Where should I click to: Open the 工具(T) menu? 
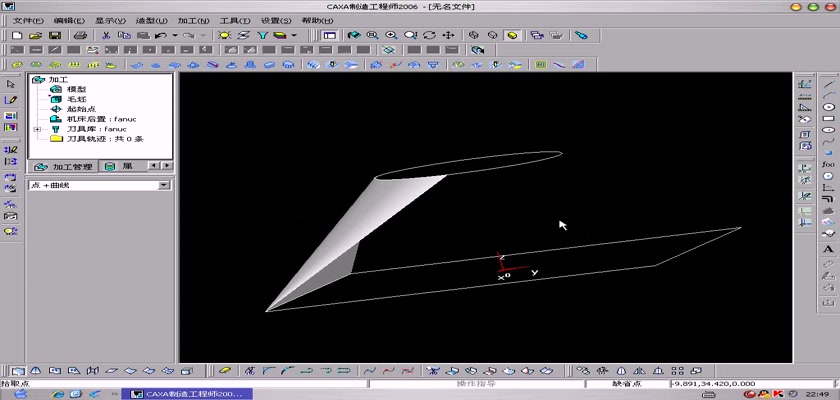[x=235, y=20]
